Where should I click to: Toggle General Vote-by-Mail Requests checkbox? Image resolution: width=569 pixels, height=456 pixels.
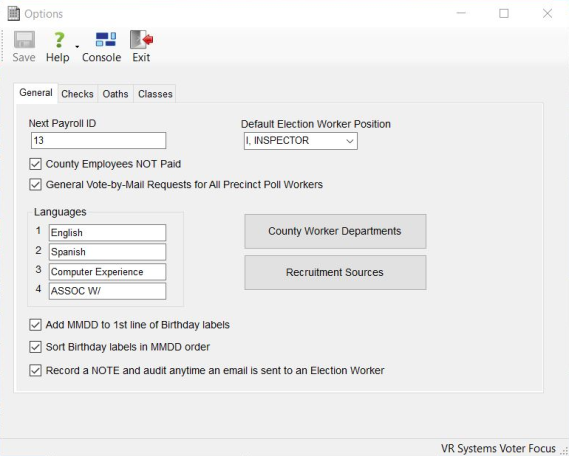(x=35, y=184)
